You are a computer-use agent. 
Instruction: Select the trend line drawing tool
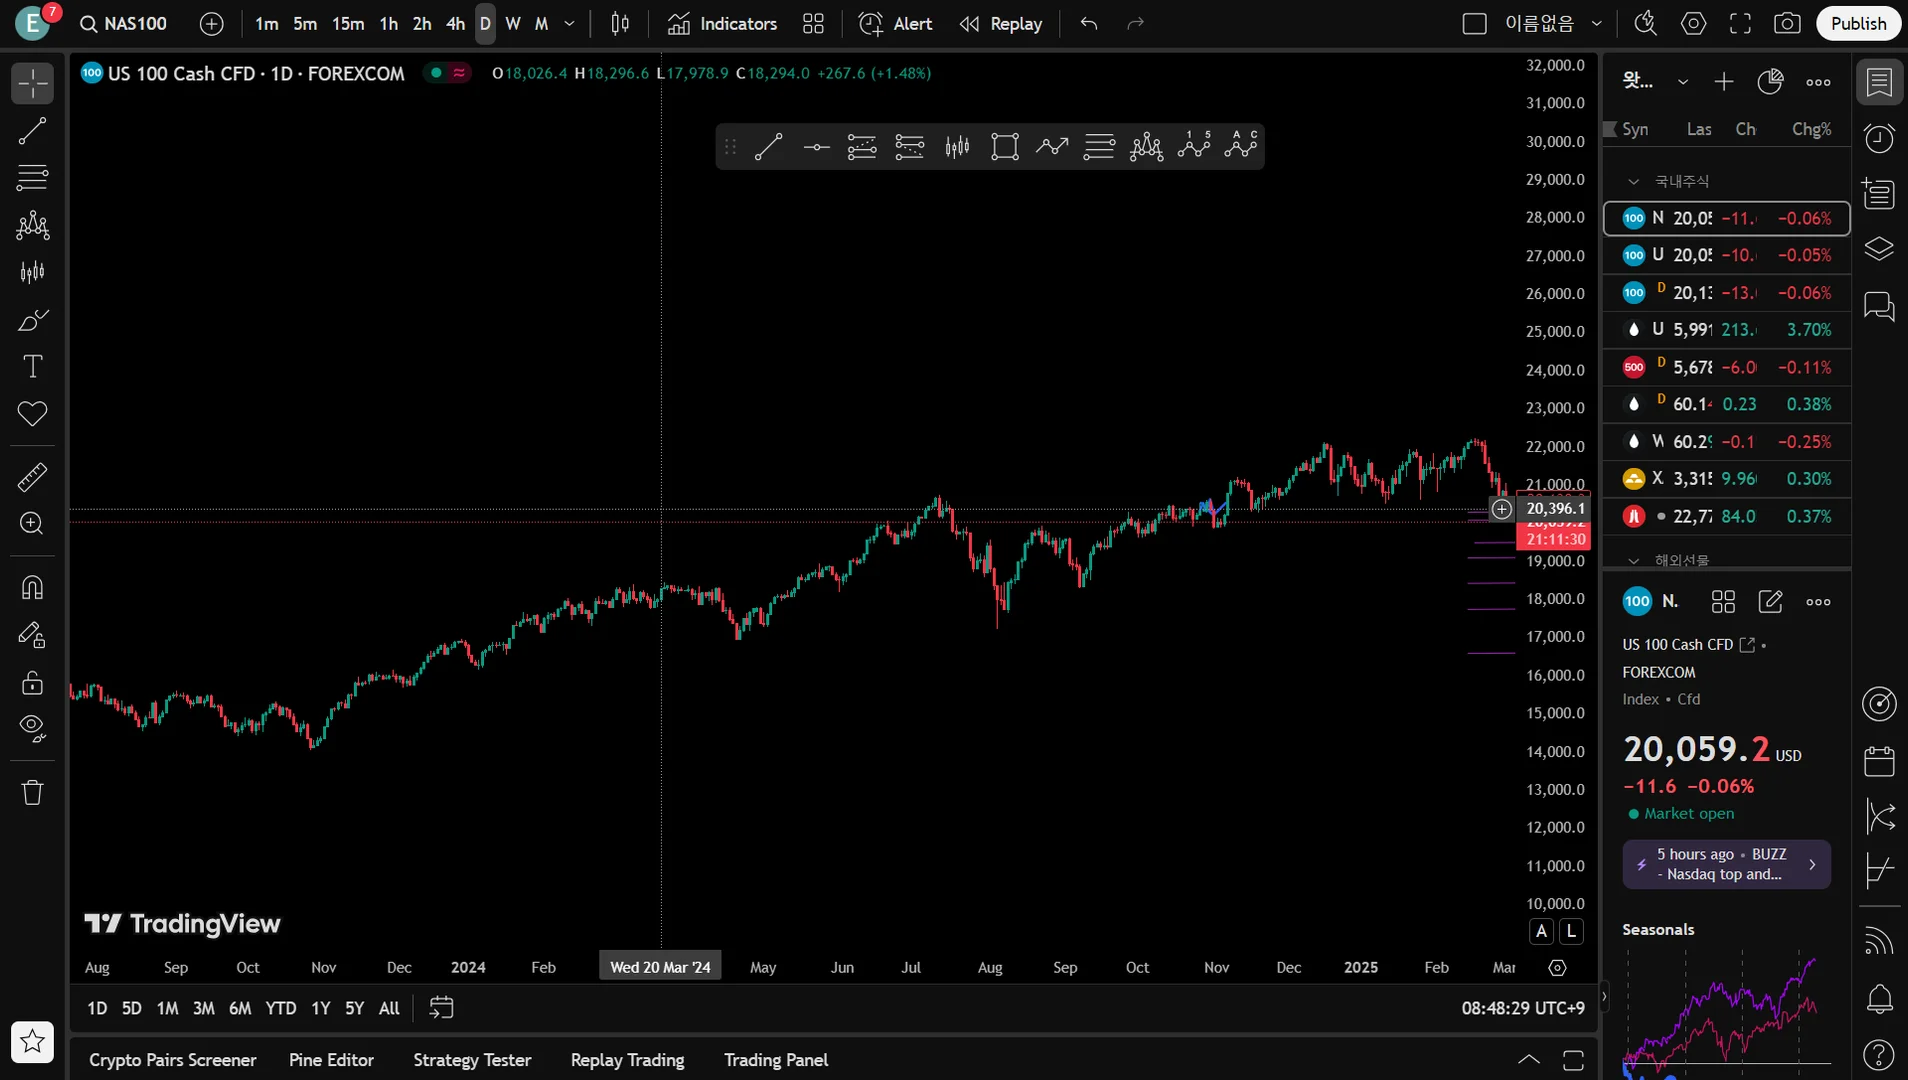click(x=32, y=131)
